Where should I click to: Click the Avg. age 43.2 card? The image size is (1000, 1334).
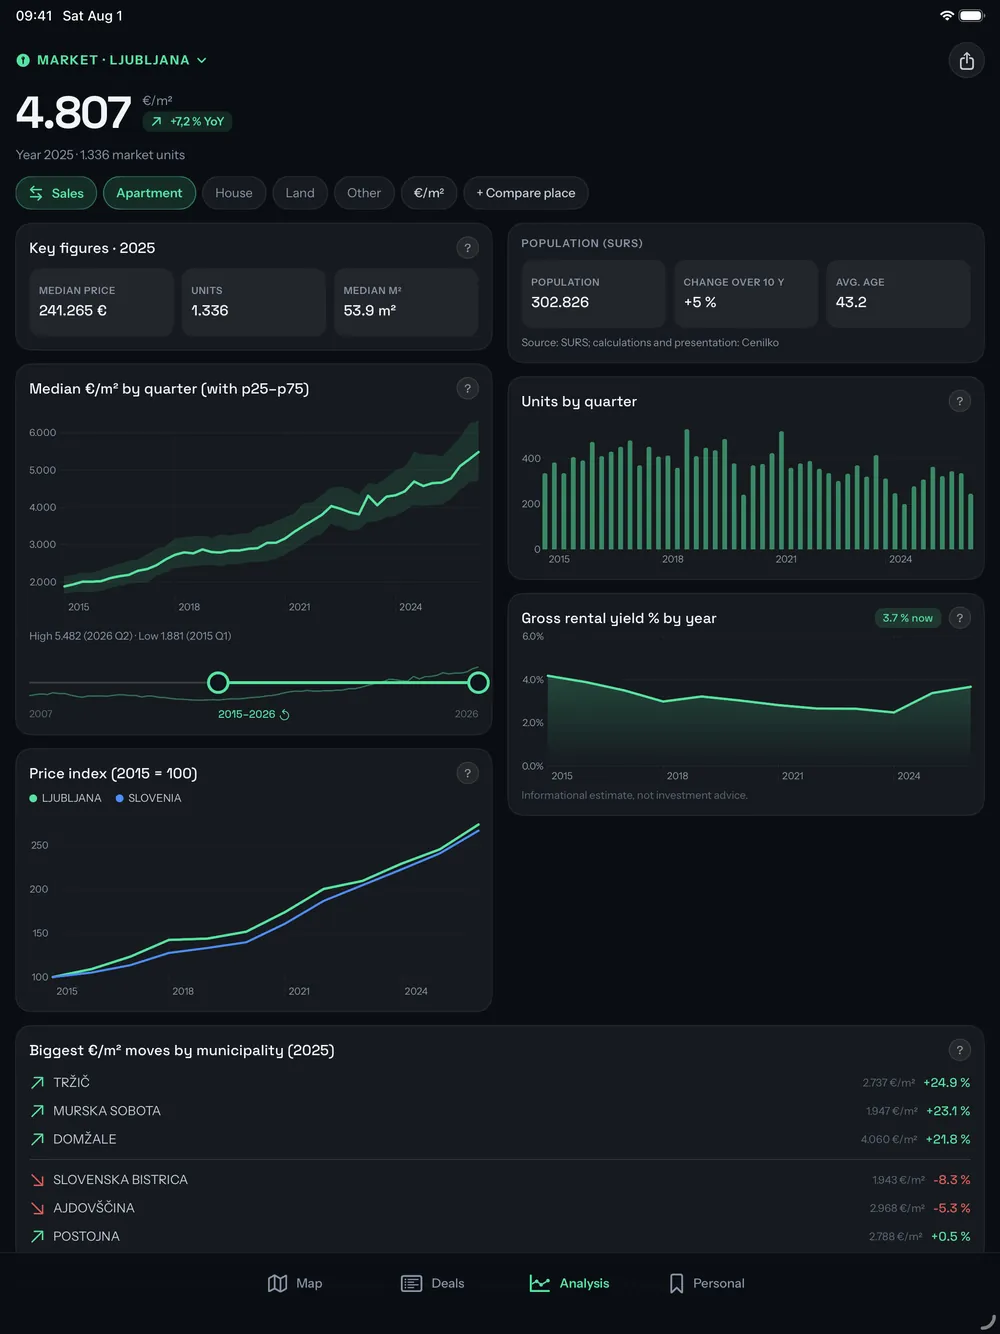click(898, 293)
